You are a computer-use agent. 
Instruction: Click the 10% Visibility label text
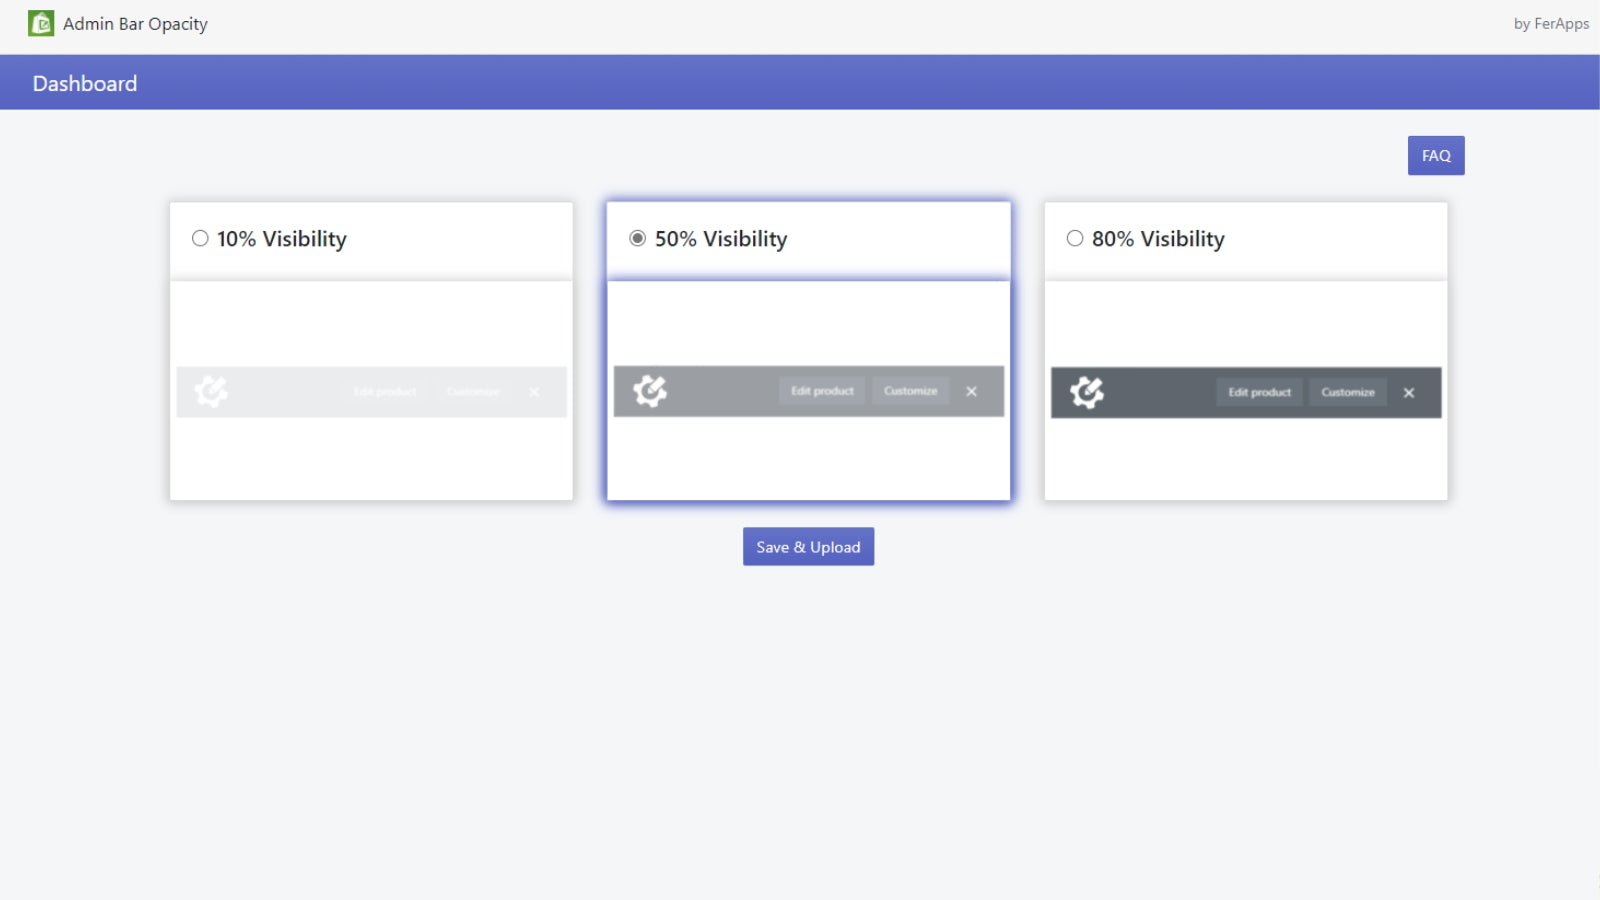[282, 239]
